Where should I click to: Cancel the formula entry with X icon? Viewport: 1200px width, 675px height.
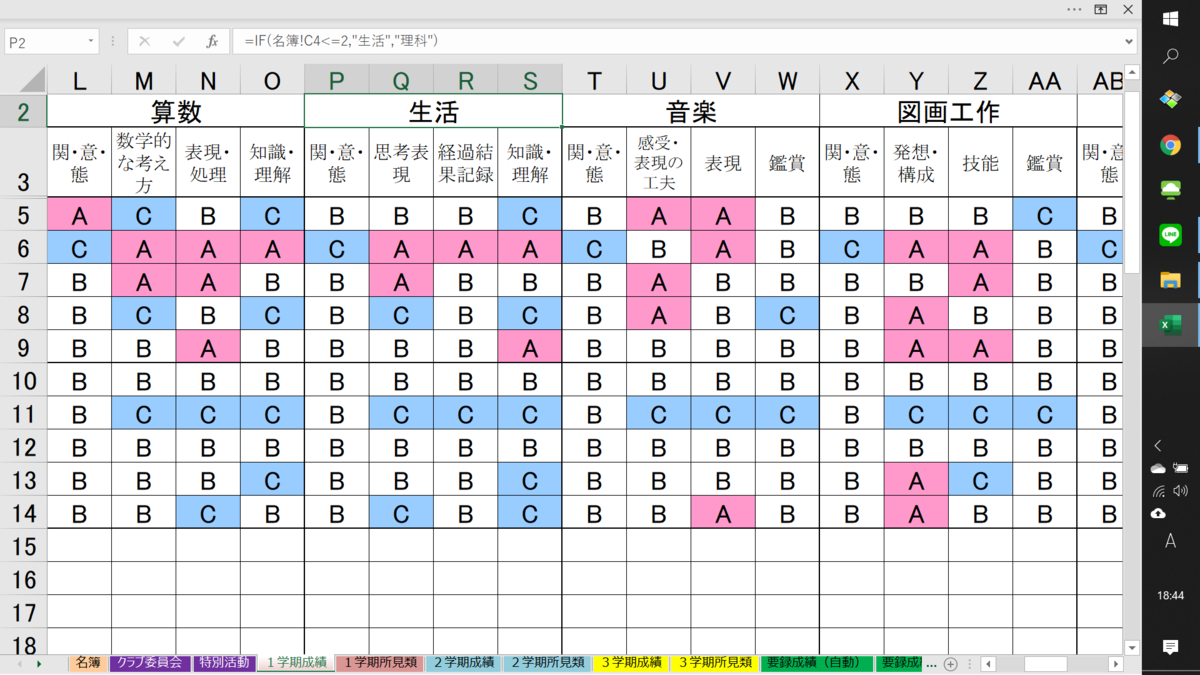145,42
